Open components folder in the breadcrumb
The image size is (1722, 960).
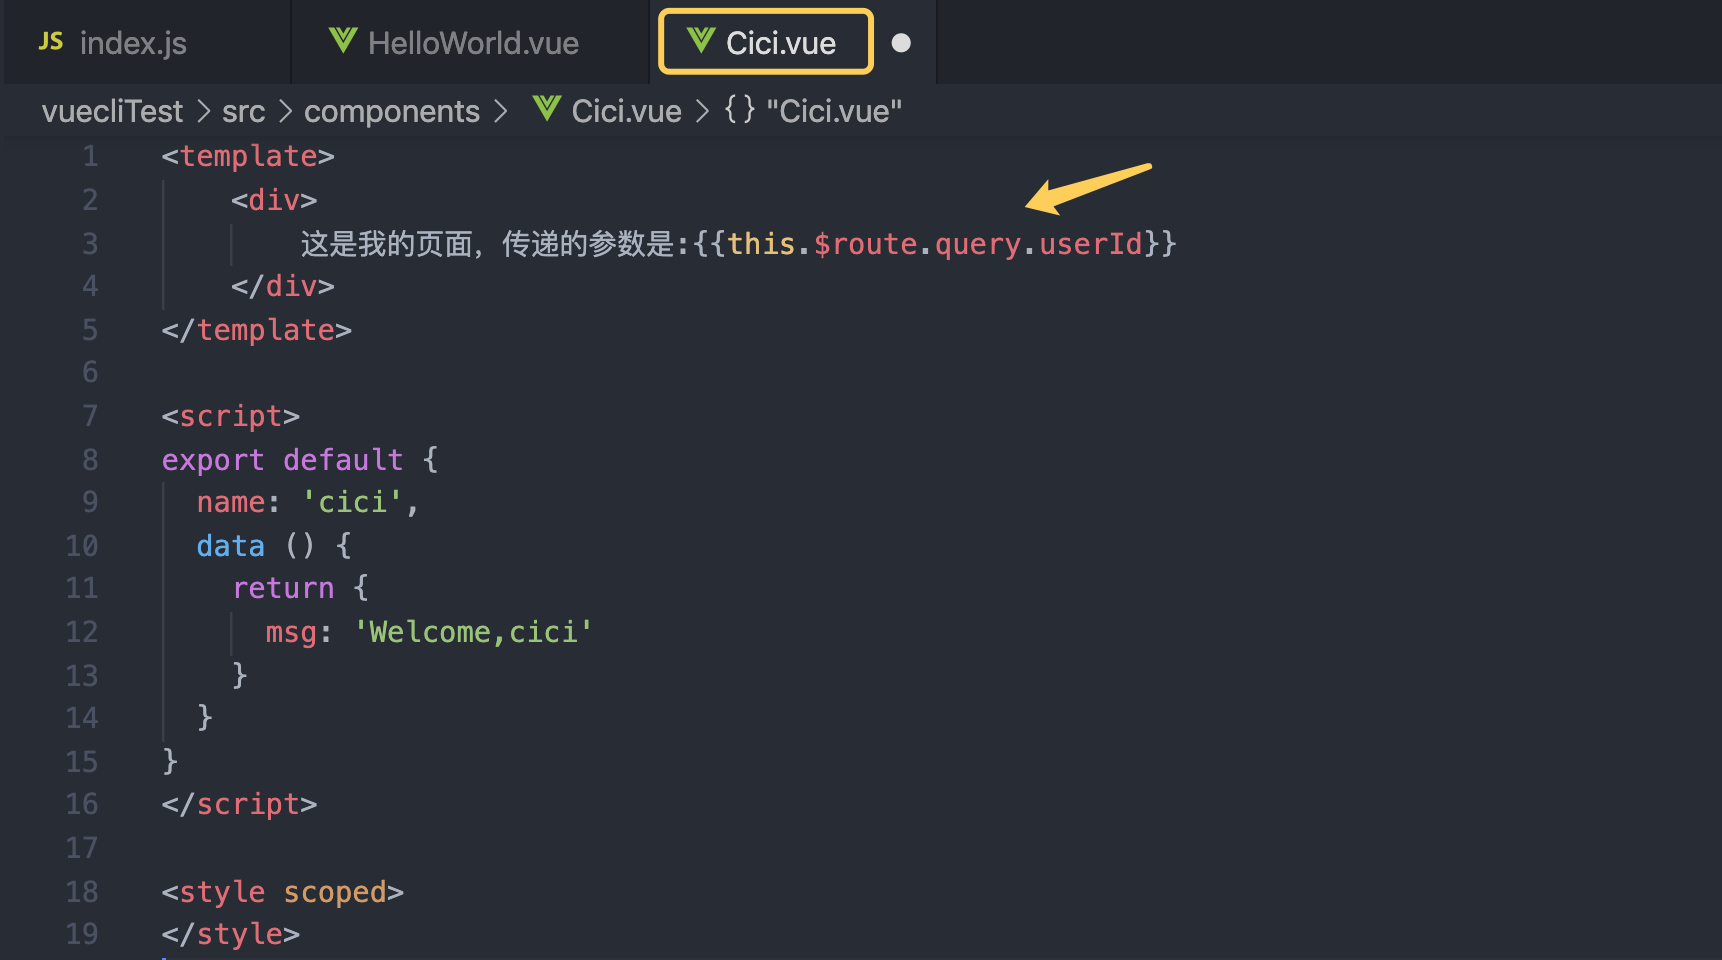coord(391,111)
